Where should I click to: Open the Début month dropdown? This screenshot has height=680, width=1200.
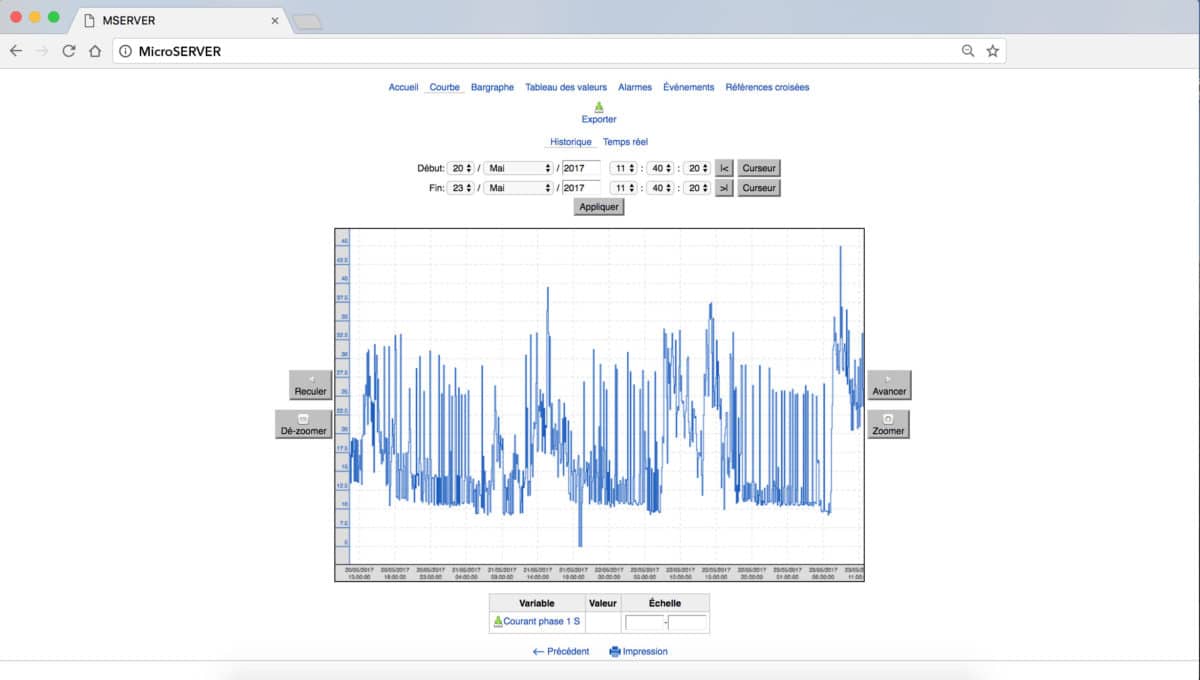tap(518, 168)
